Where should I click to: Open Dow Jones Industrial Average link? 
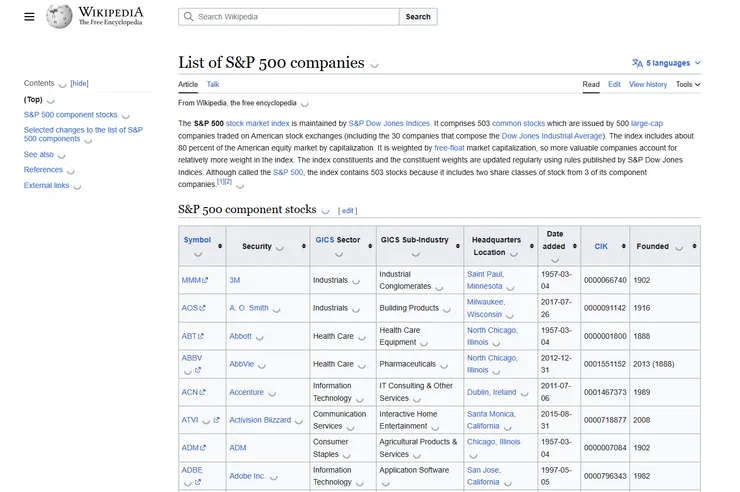click(552, 136)
